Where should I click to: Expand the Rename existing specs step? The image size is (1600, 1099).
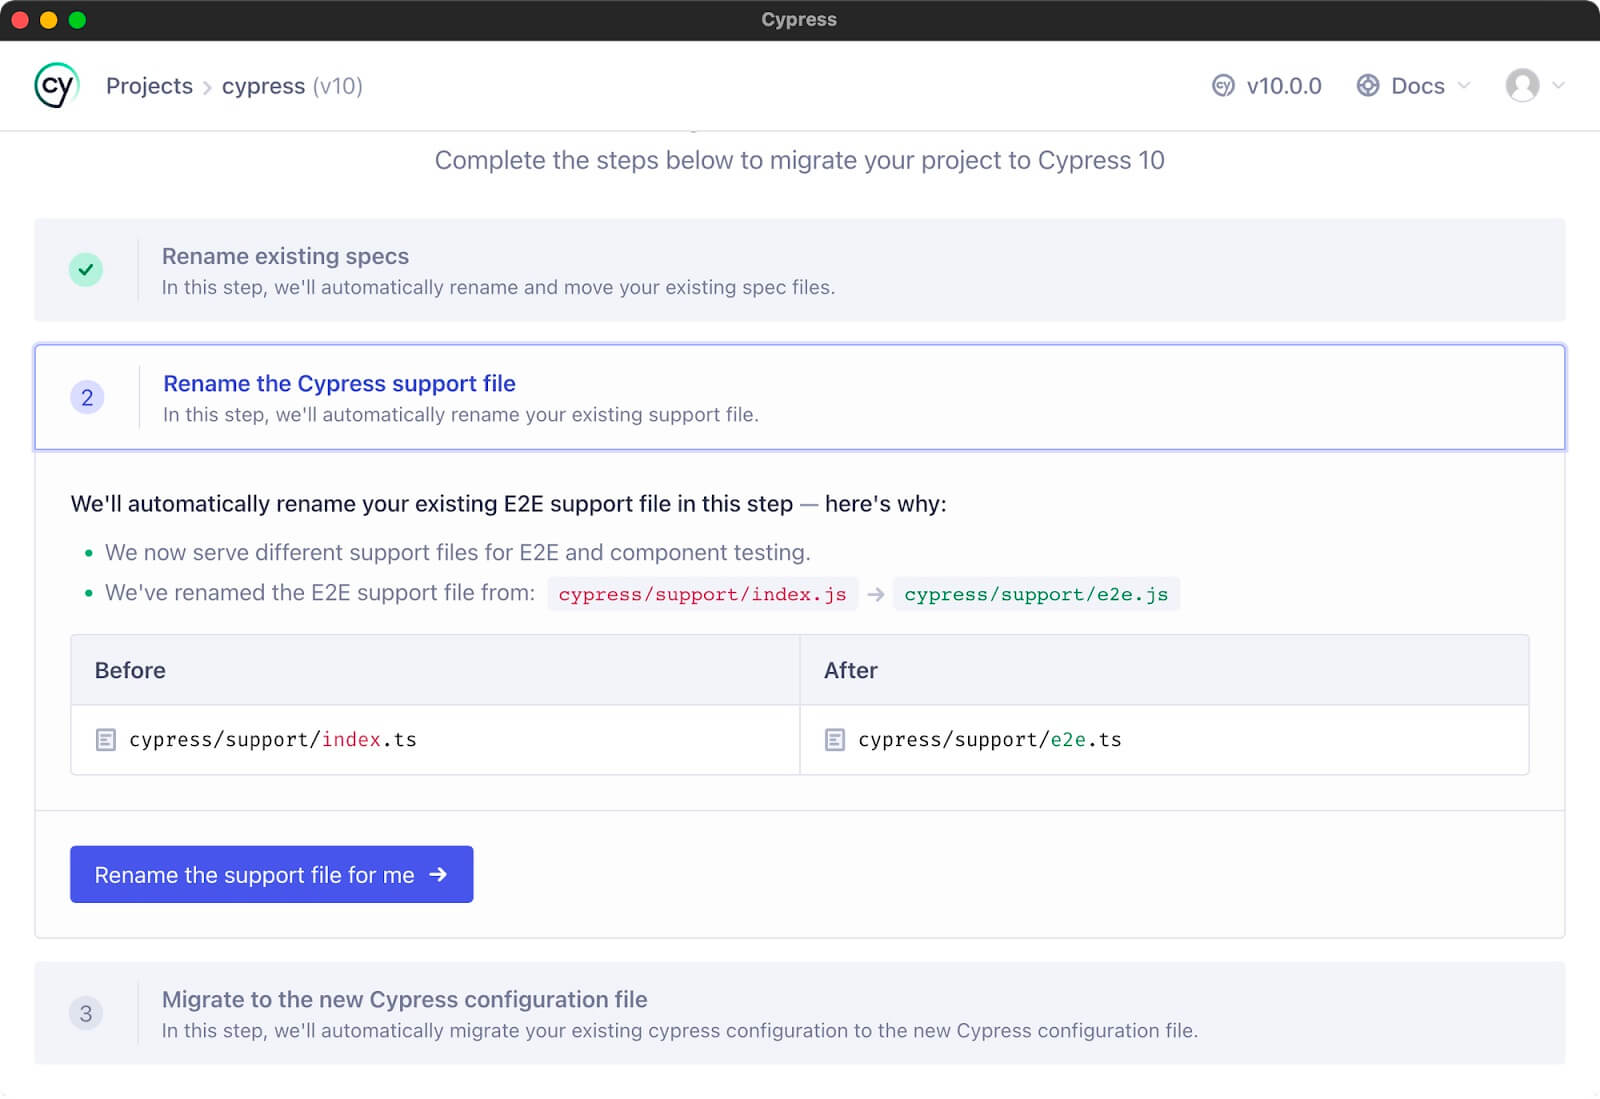pyautogui.click(x=285, y=257)
